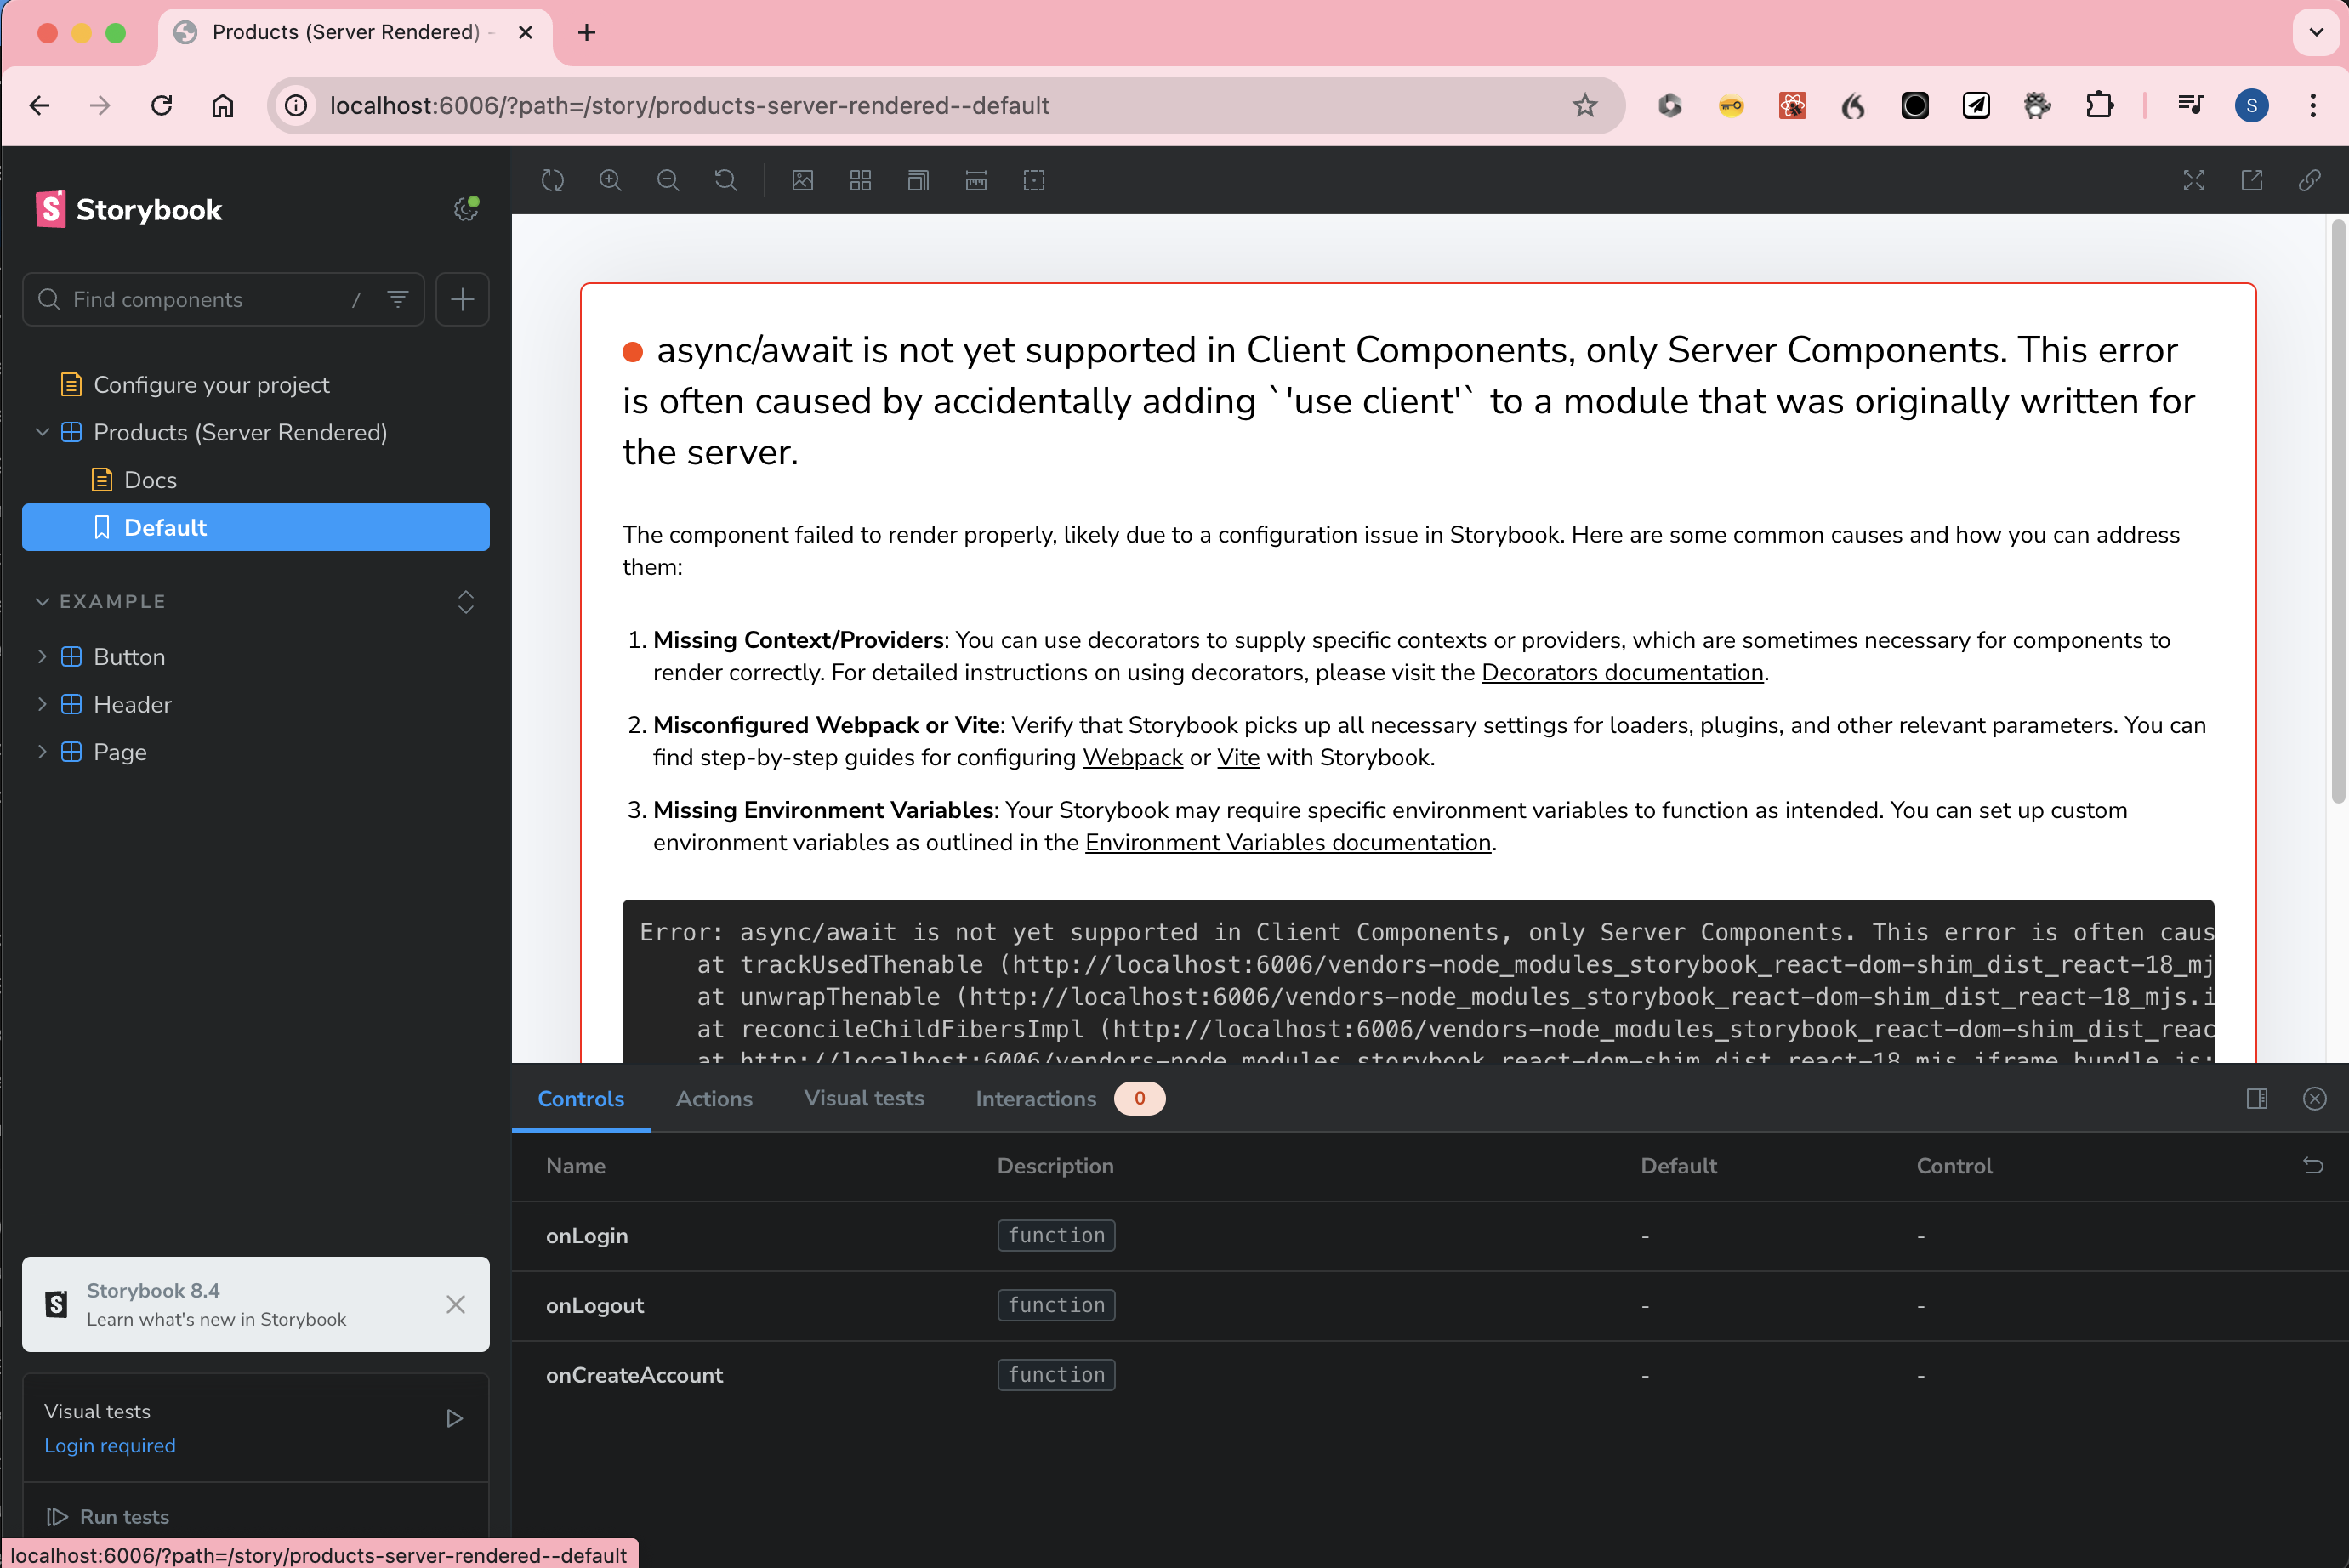Toggle the grid overlay on preview
This screenshot has width=2349, height=1568.
click(x=861, y=180)
